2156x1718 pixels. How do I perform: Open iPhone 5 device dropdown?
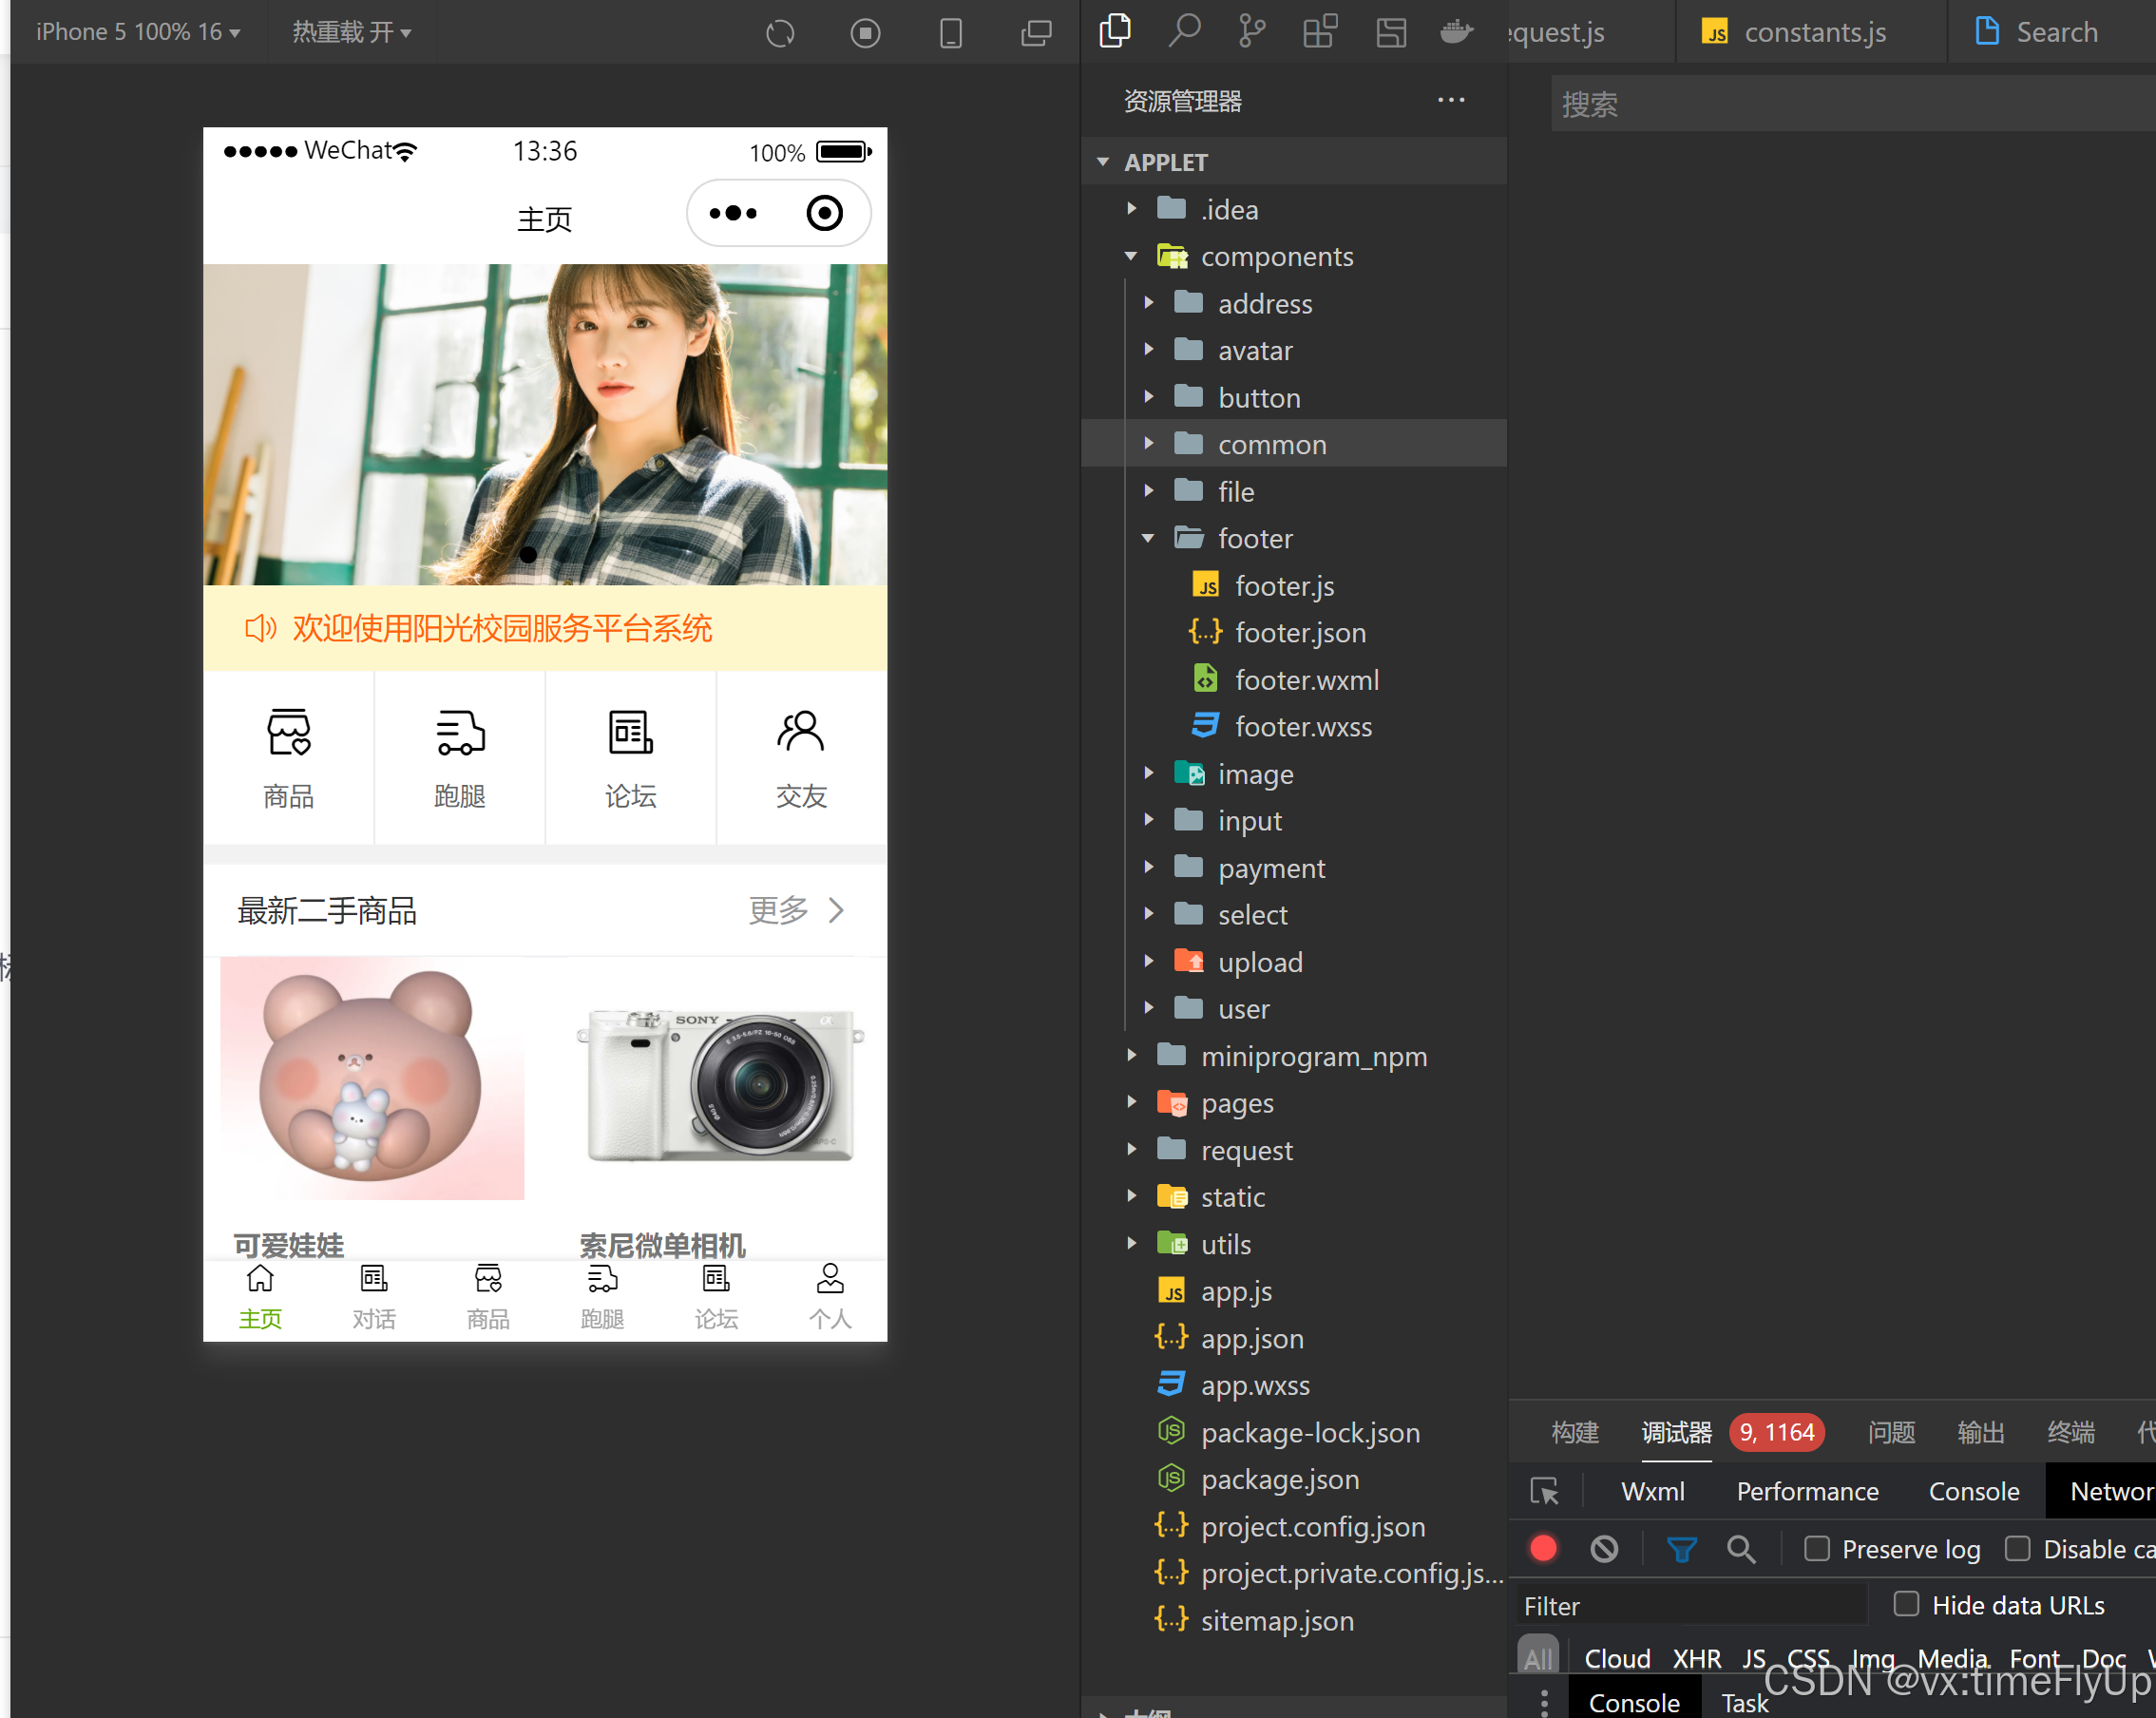(x=138, y=32)
